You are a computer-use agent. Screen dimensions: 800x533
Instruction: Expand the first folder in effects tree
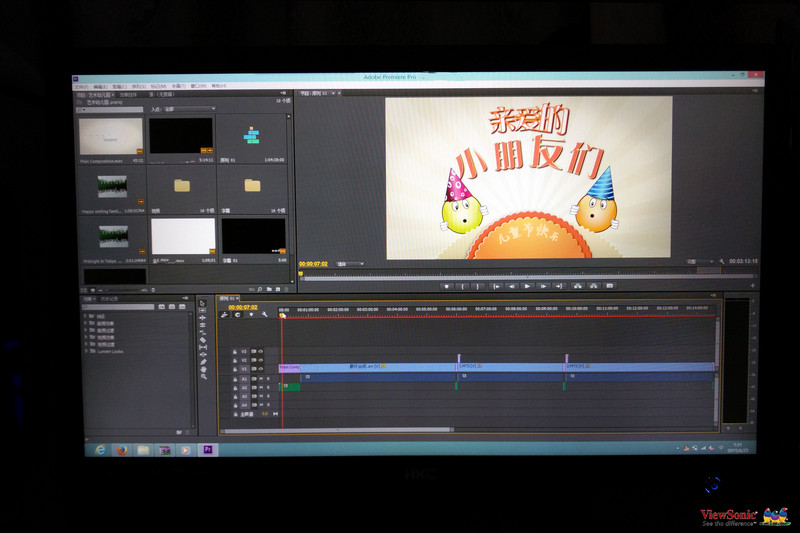click(x=85, y=316)
